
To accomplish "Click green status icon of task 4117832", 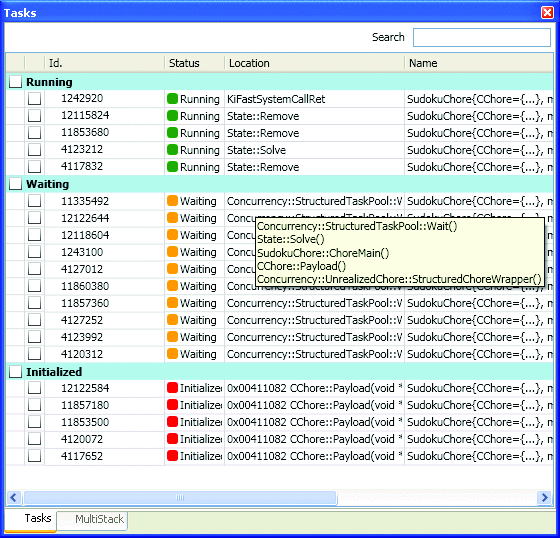I will pyautogui.click(x=172, y=167).
